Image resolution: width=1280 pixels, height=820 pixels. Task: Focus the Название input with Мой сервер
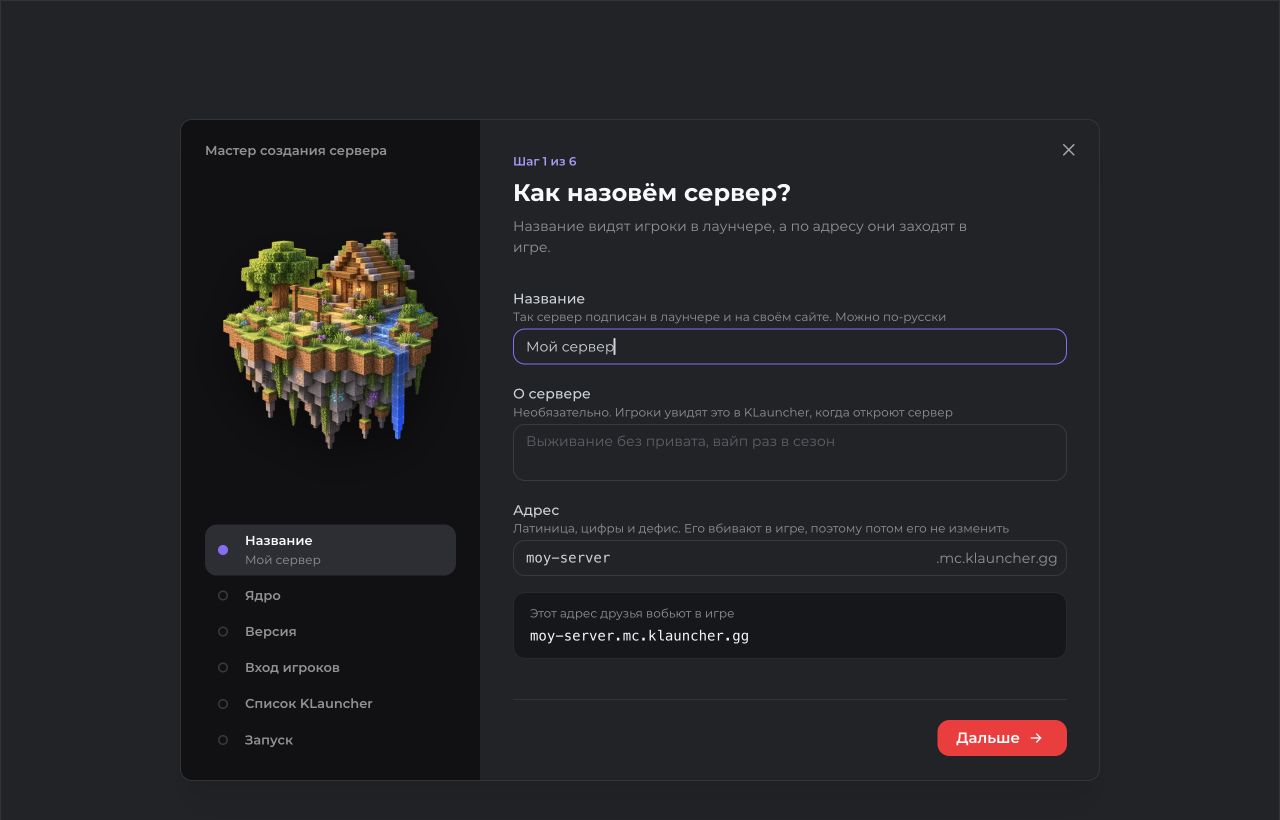790,347
